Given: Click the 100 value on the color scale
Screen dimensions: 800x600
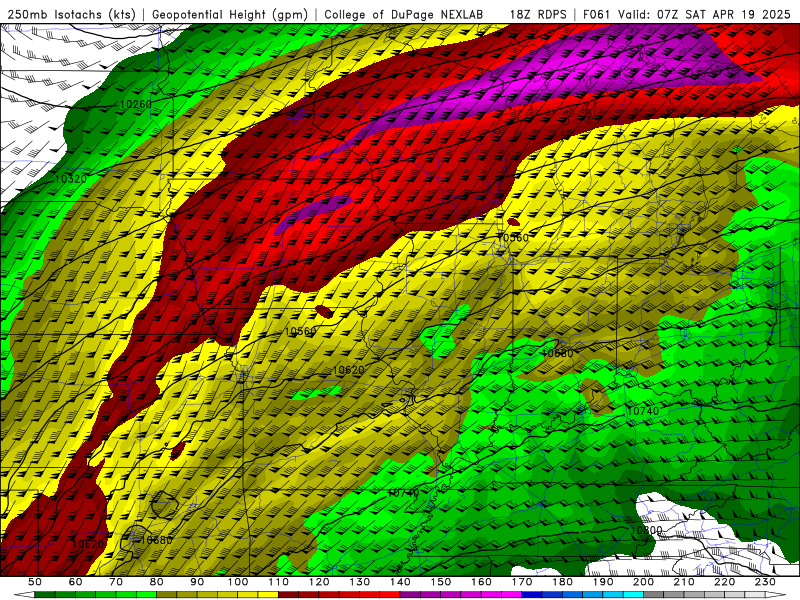Looking at the screenshot, I should [238, 582].
